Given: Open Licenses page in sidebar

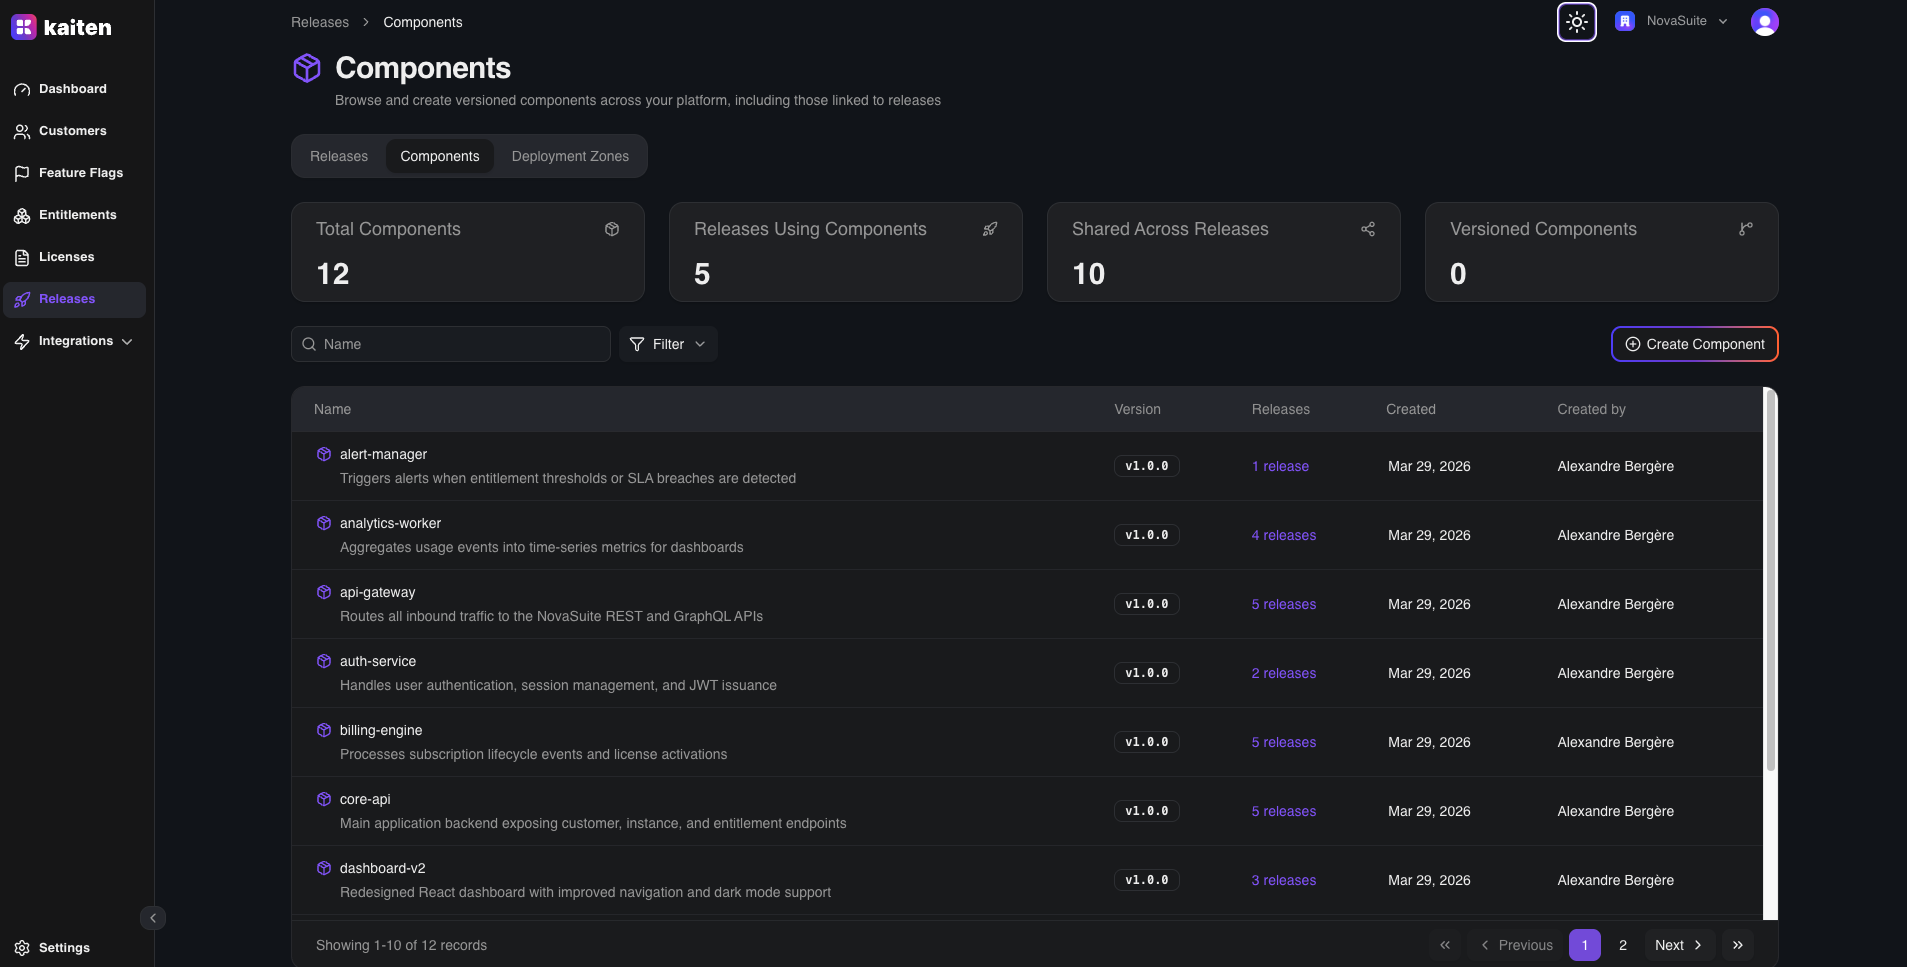Looking at the screenshot, I should [x=66, y=257].
